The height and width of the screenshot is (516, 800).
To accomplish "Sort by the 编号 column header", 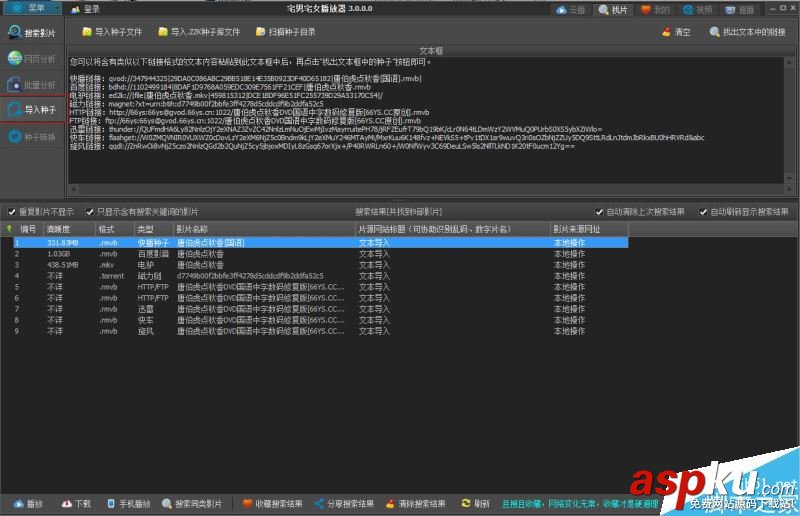I will tap(28, 229).
